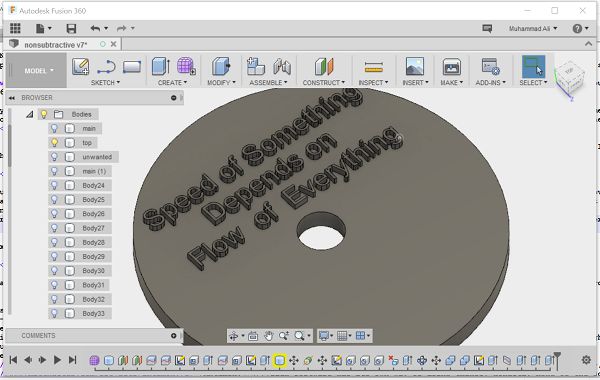Open the CREATE menu
The width and height of the screenshot is (600, 380).
[172, 83]
